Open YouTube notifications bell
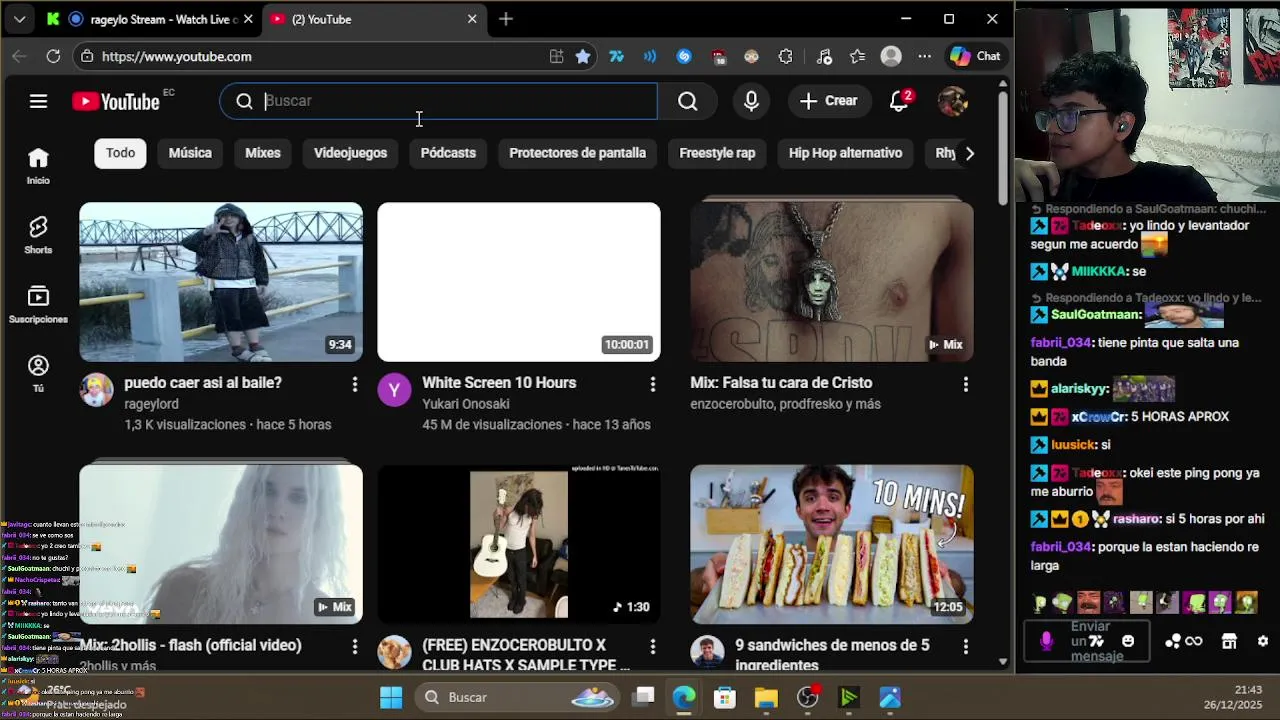This screenshot has height=720, width=1280. [899, 101]
